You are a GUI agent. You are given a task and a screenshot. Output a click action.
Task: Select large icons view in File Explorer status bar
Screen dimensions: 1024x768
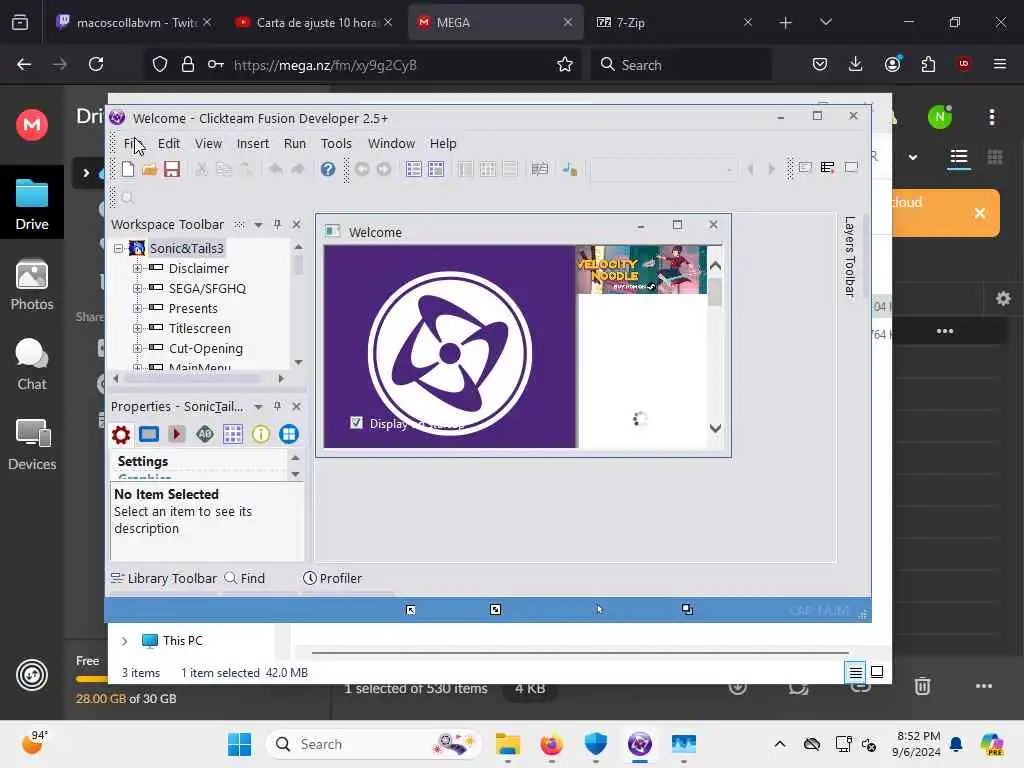pos(877,672)
